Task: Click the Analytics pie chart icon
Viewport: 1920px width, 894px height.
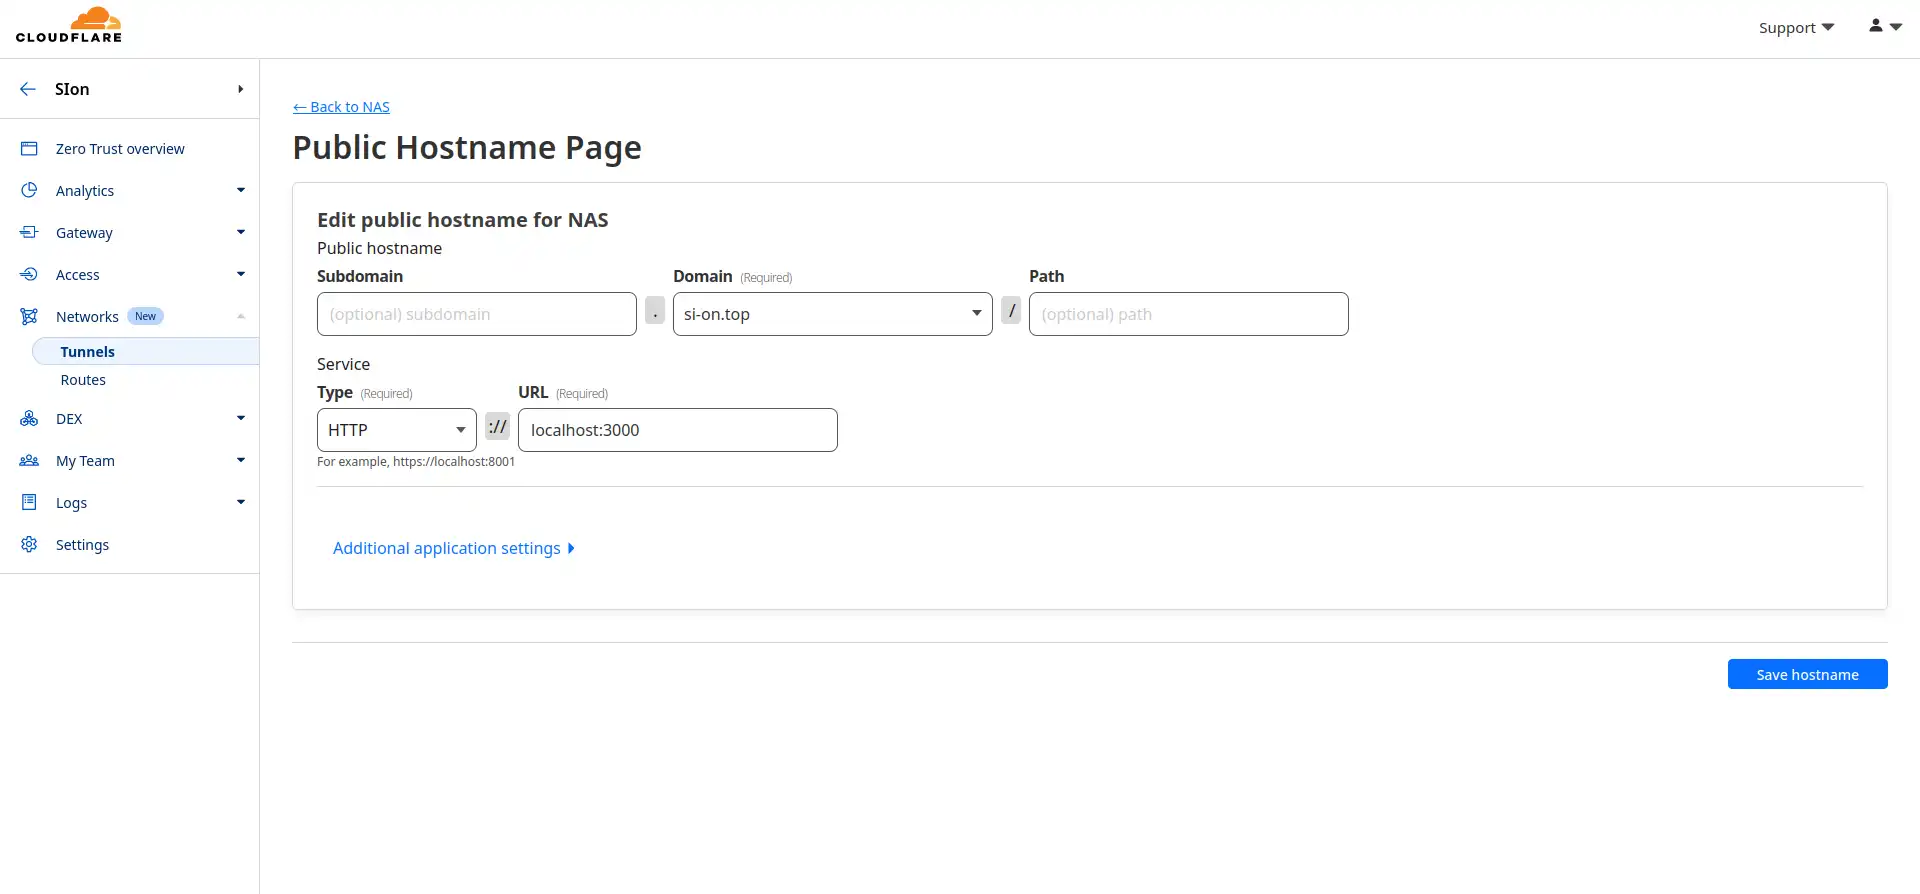Action: 29,190
